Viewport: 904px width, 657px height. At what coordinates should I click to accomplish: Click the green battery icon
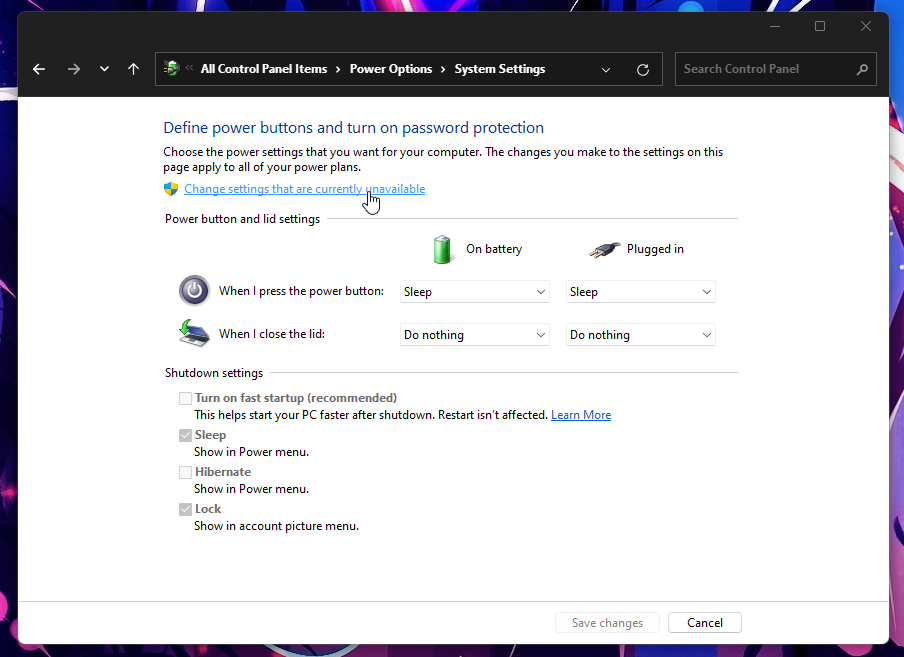442,250
